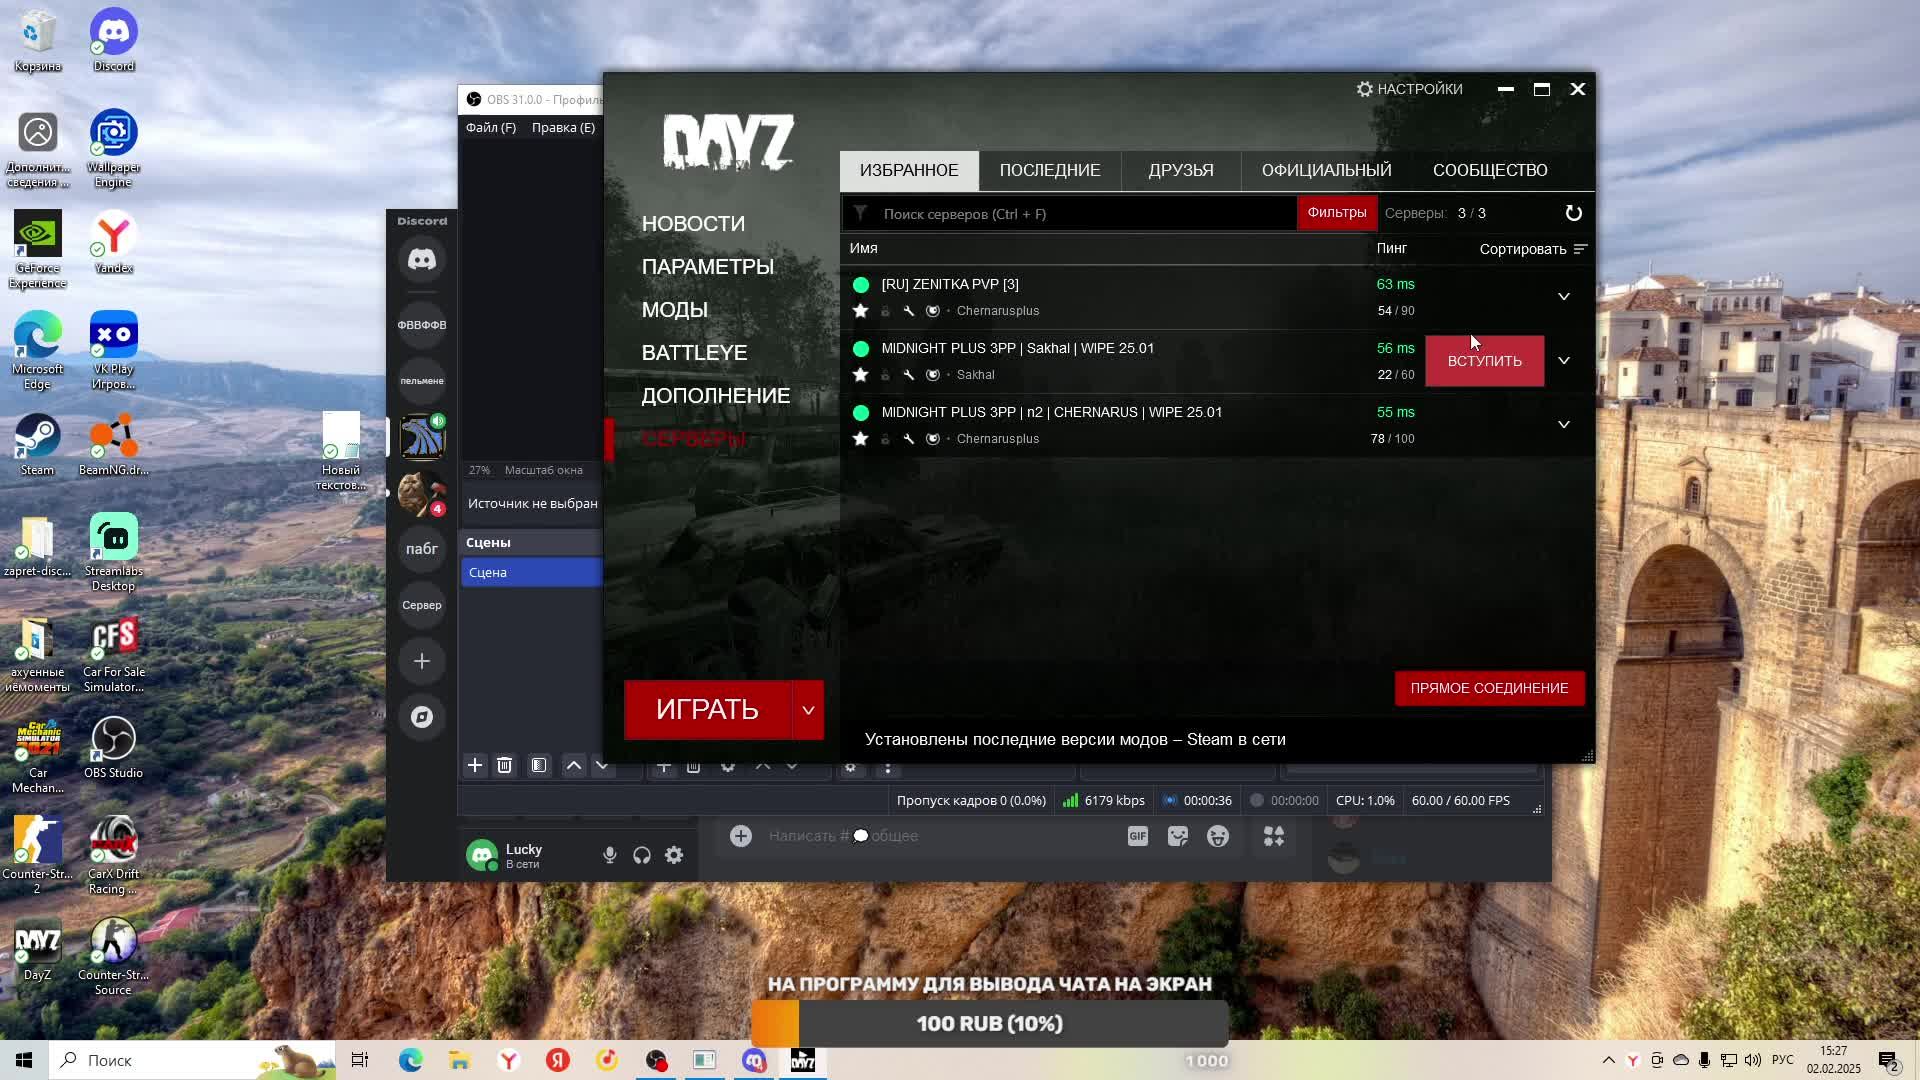Screen dimensions: 1920x1080
Task: Delete selected scene in OBS
Action: (x=505, y=766)
